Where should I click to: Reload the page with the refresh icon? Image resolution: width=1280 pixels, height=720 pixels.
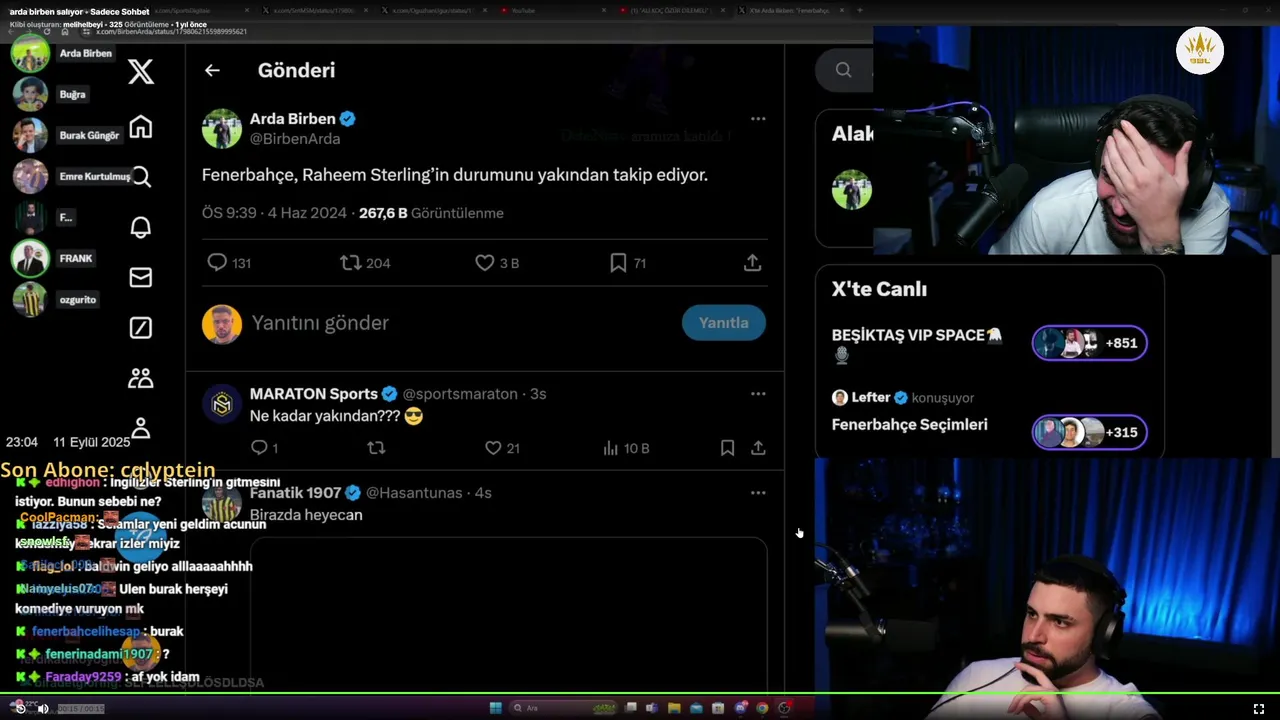(x=46, y=32)
